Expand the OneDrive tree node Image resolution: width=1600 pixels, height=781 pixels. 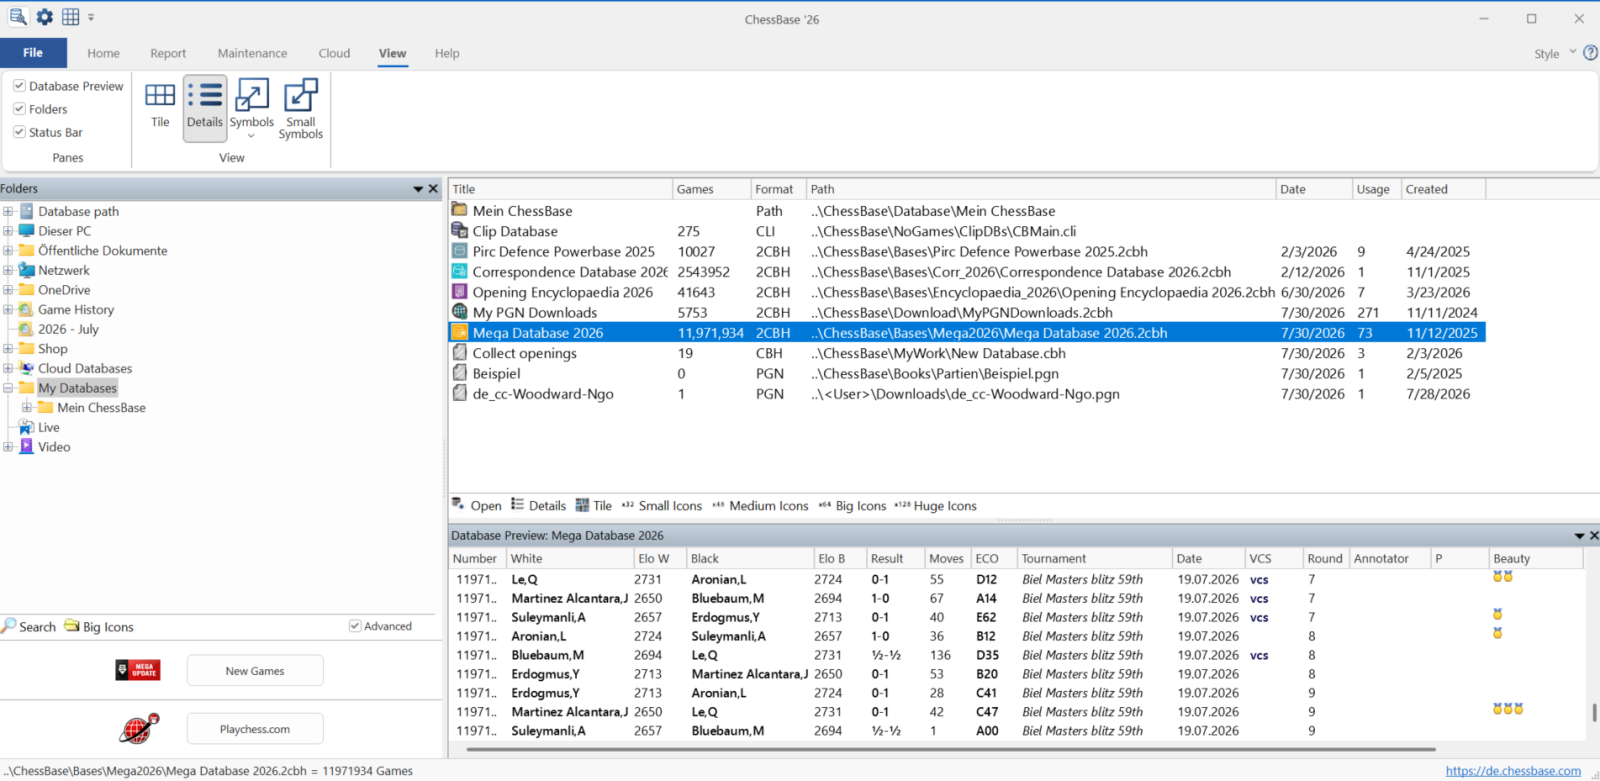[8, 290]
